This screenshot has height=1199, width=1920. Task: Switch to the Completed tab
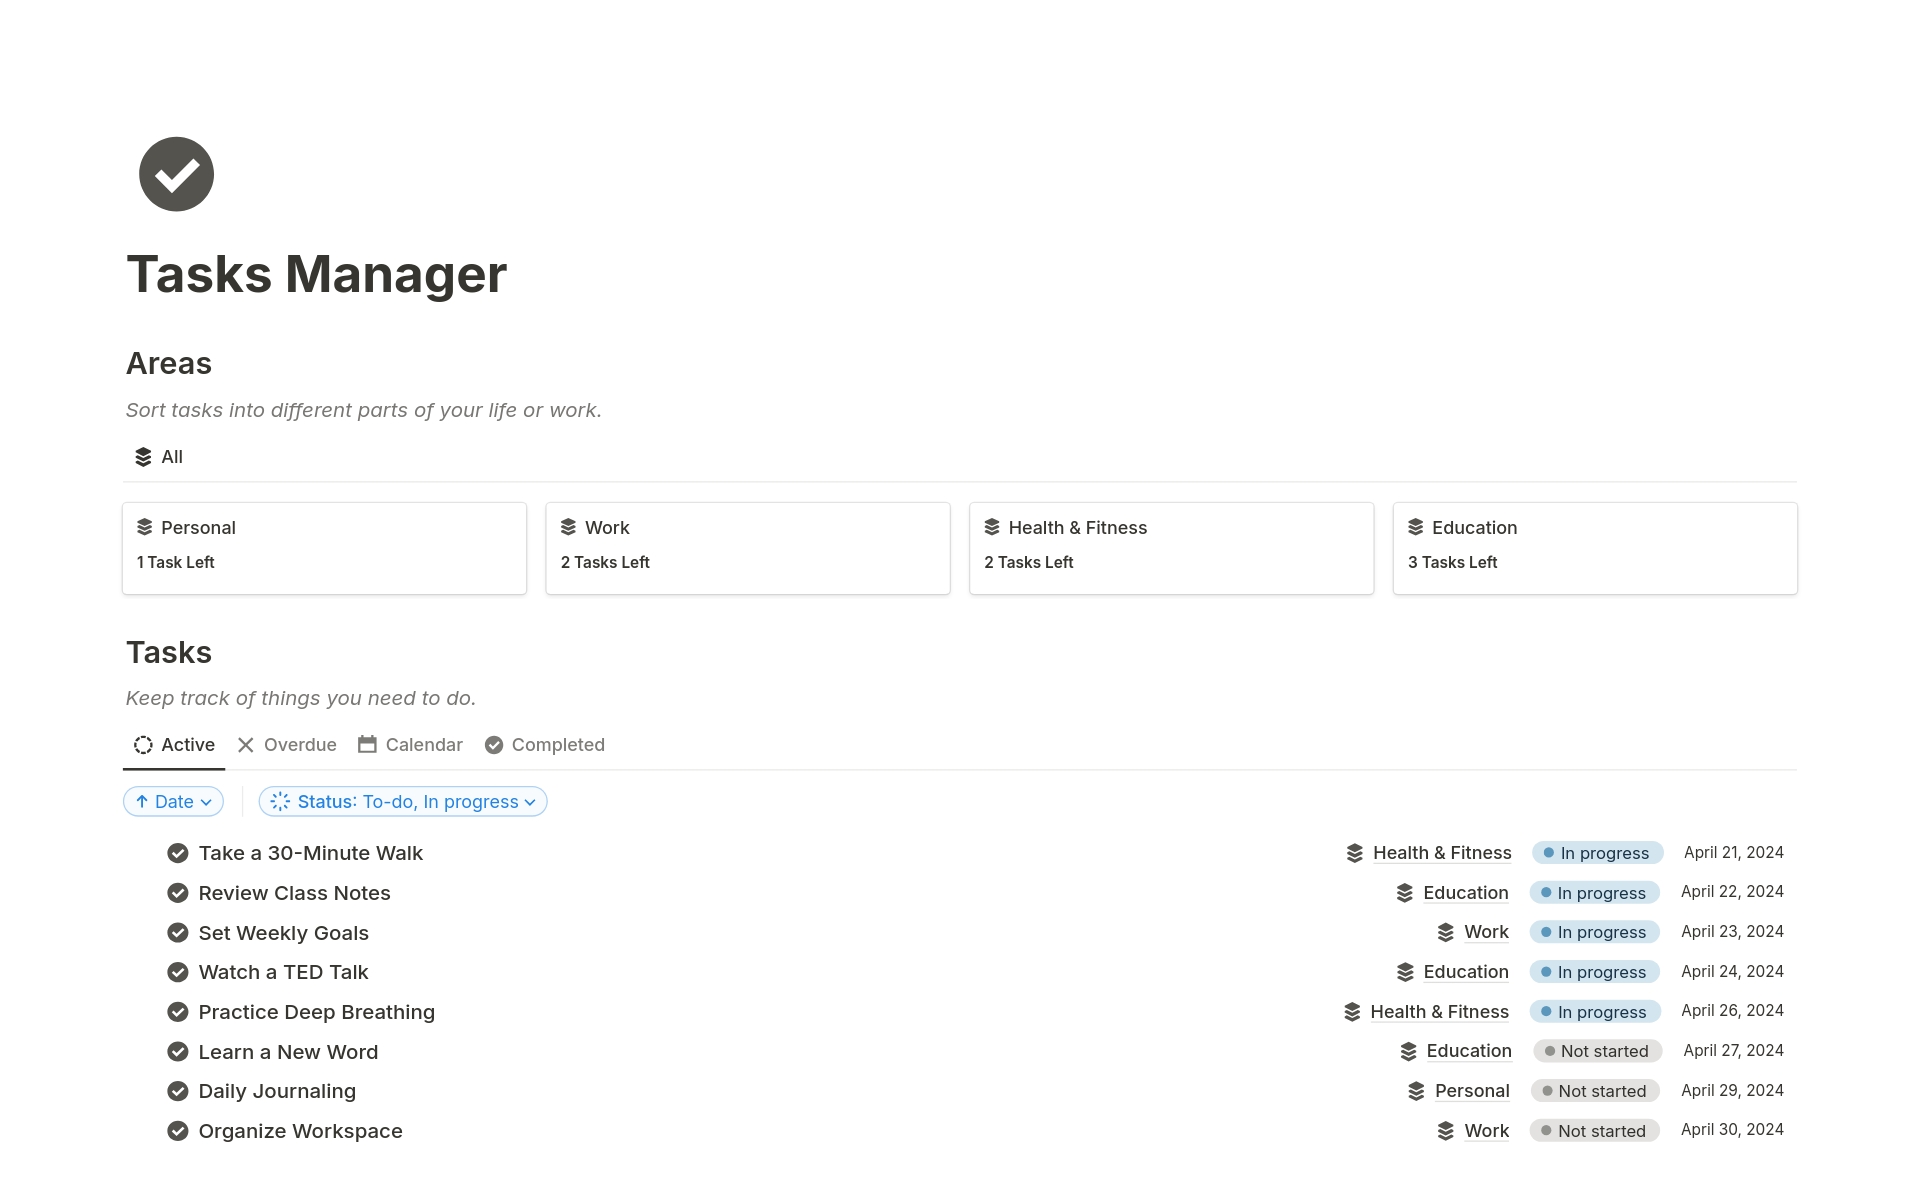point(545,745)
